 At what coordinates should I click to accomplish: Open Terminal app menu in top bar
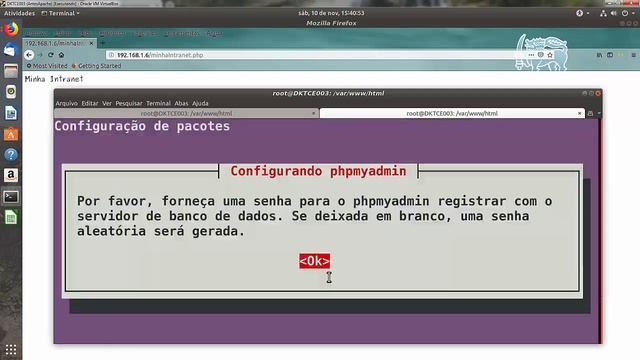click(60, 13)
